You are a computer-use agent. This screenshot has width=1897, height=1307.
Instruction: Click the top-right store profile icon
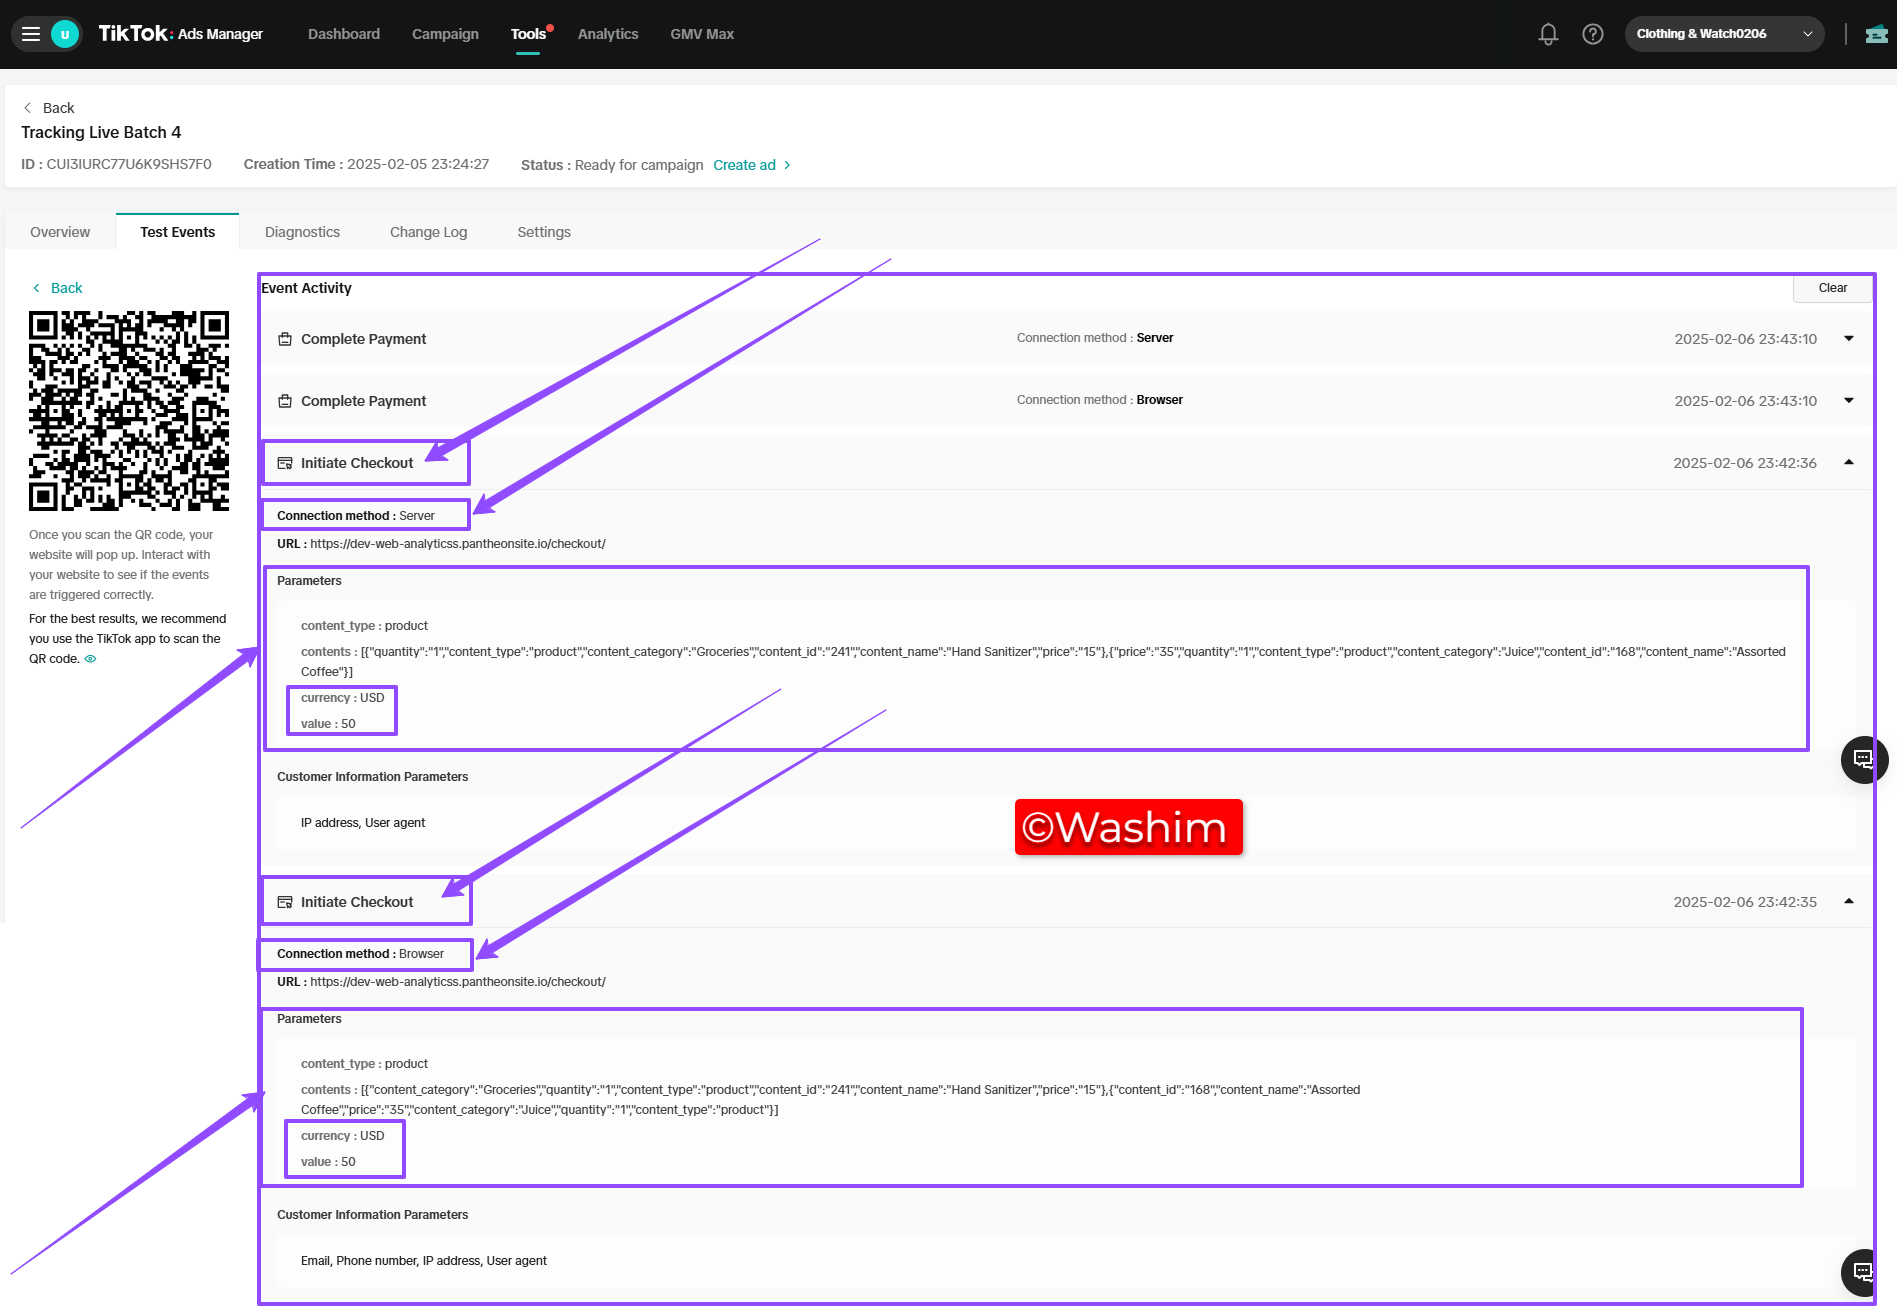(x=1876, y=34)
